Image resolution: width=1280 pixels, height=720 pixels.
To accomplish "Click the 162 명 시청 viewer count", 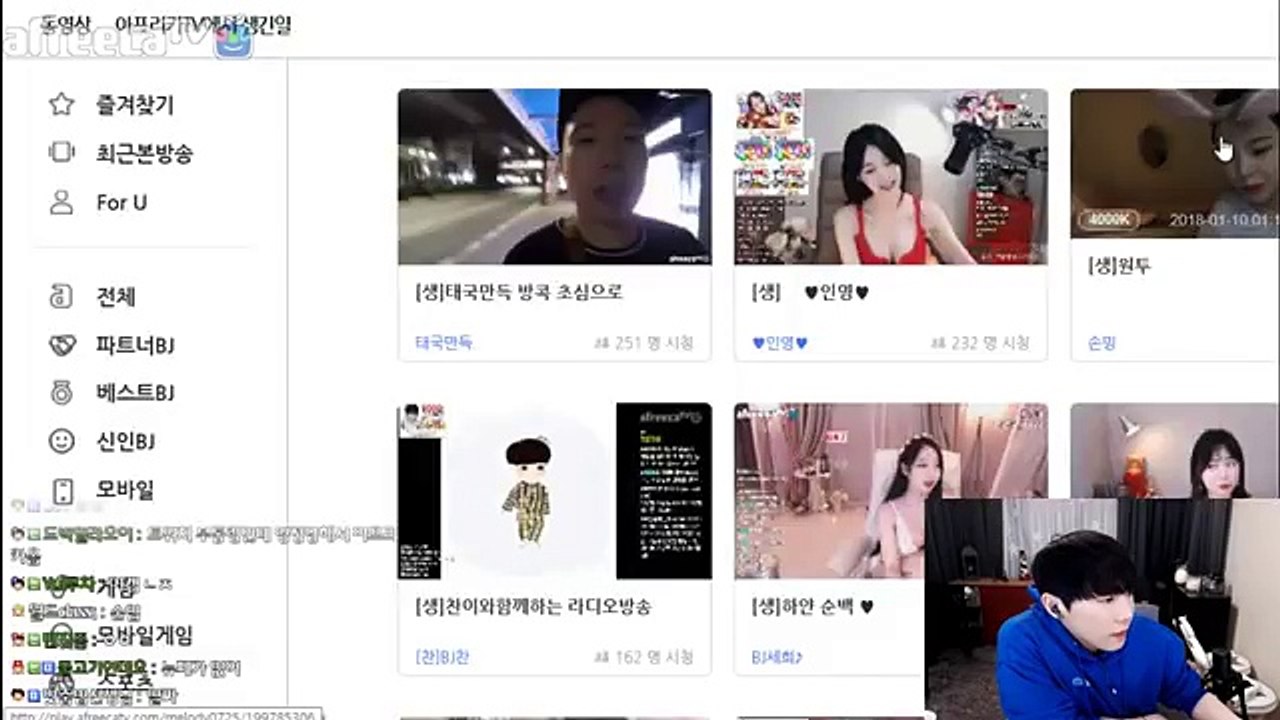I will coord(644,657).
